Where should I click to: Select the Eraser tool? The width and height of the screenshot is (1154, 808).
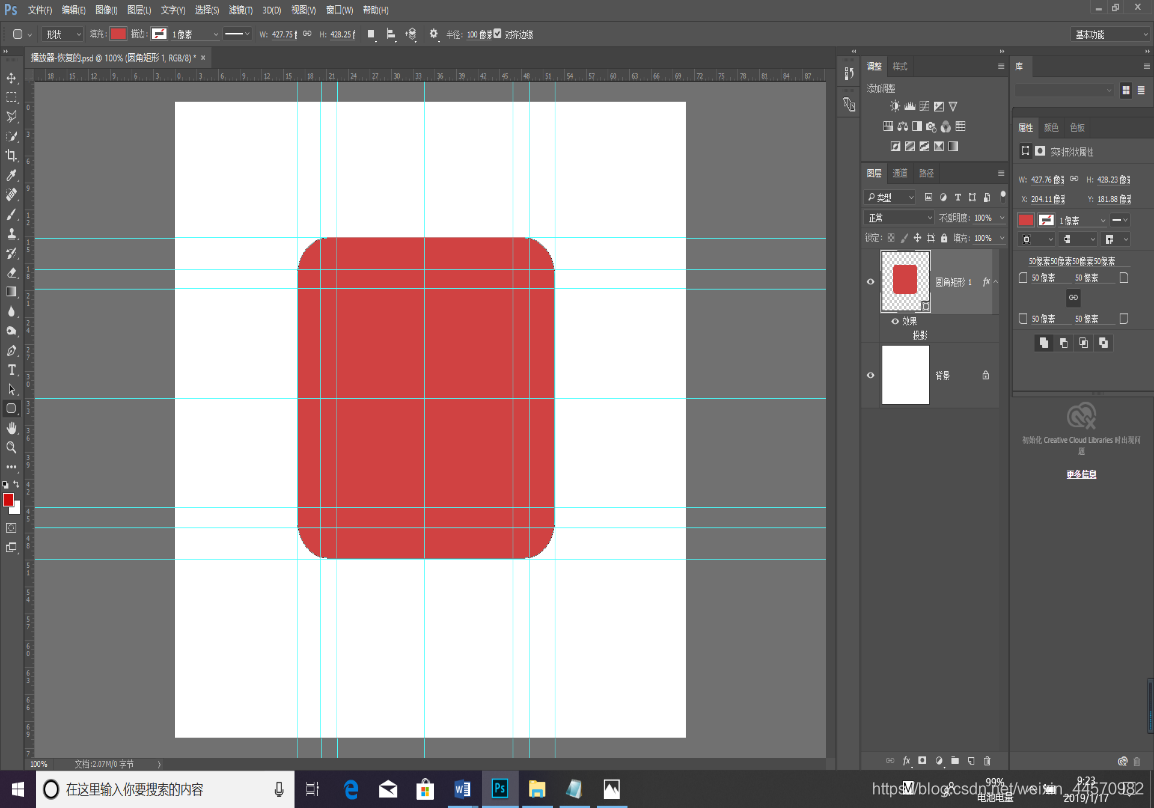coord(12,272)
